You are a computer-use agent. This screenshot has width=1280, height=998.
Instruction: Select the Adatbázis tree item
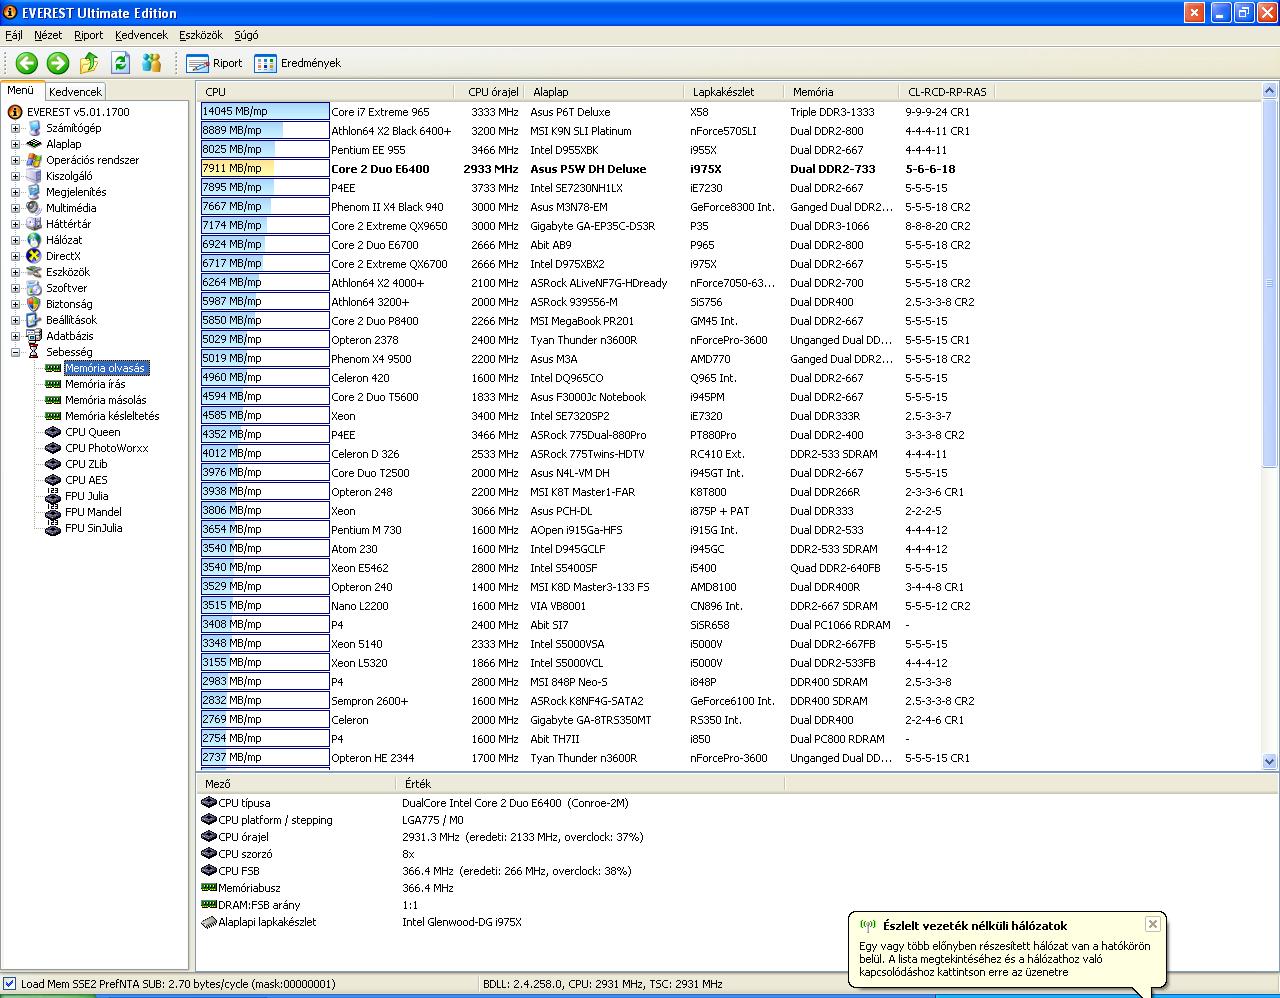click(x=69, y=336)
